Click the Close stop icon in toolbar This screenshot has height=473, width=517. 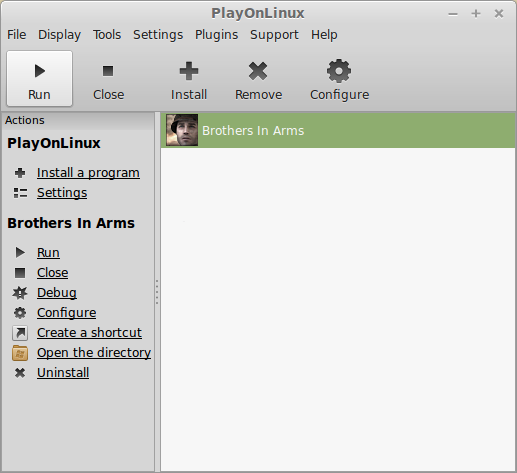point(108,71)
